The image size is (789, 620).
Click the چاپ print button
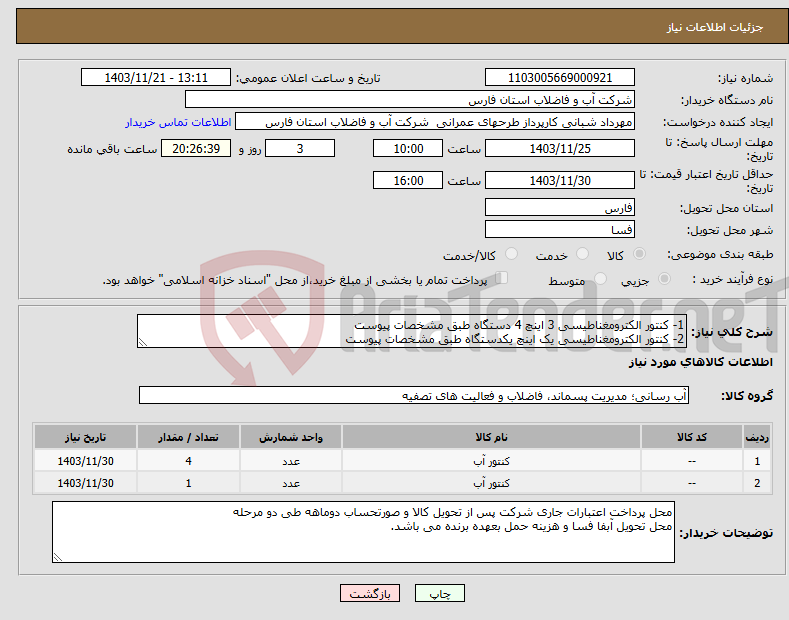(440, 593)
